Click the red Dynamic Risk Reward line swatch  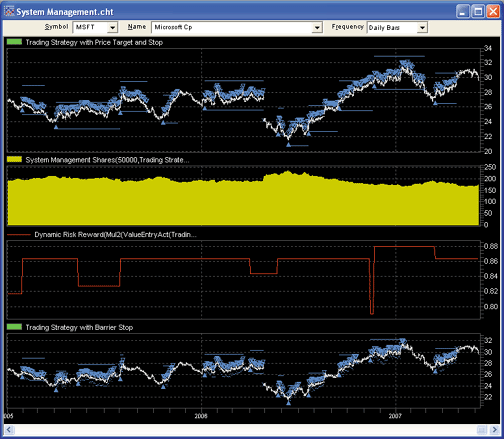point(19,235)
